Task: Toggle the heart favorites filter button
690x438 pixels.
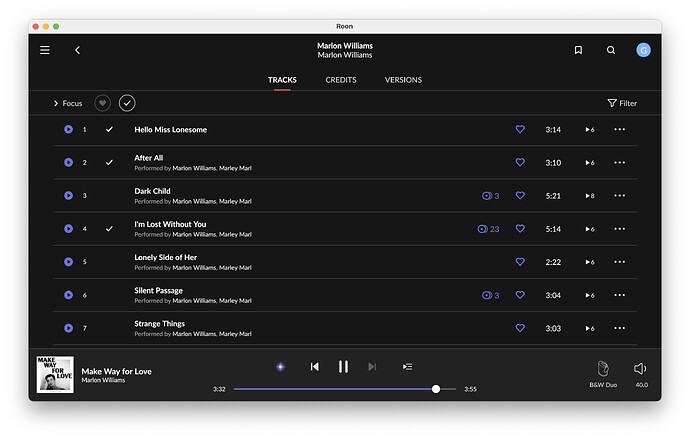Action: point(102,103)
